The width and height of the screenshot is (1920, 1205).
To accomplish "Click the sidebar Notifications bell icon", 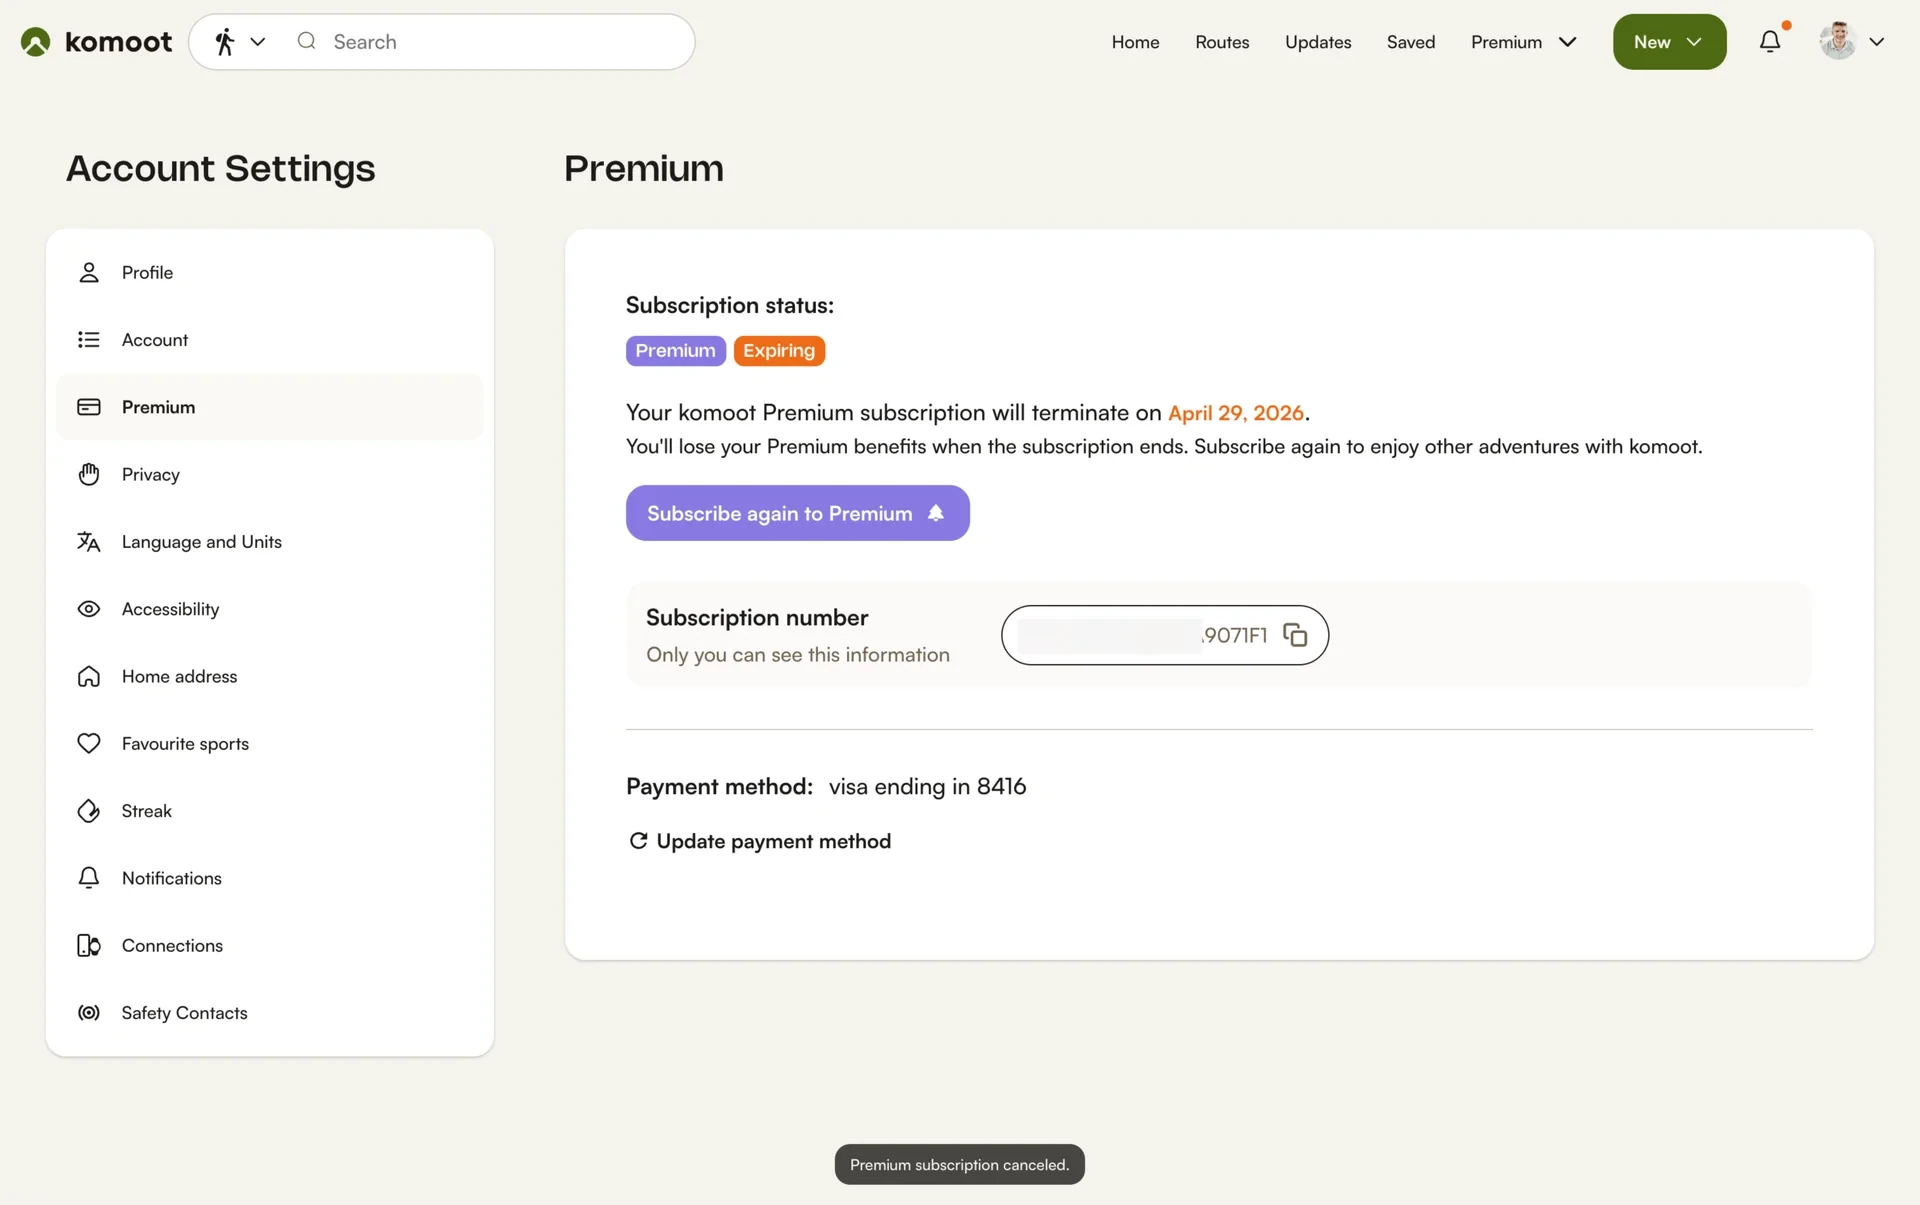I will click(x=89, y=878).
